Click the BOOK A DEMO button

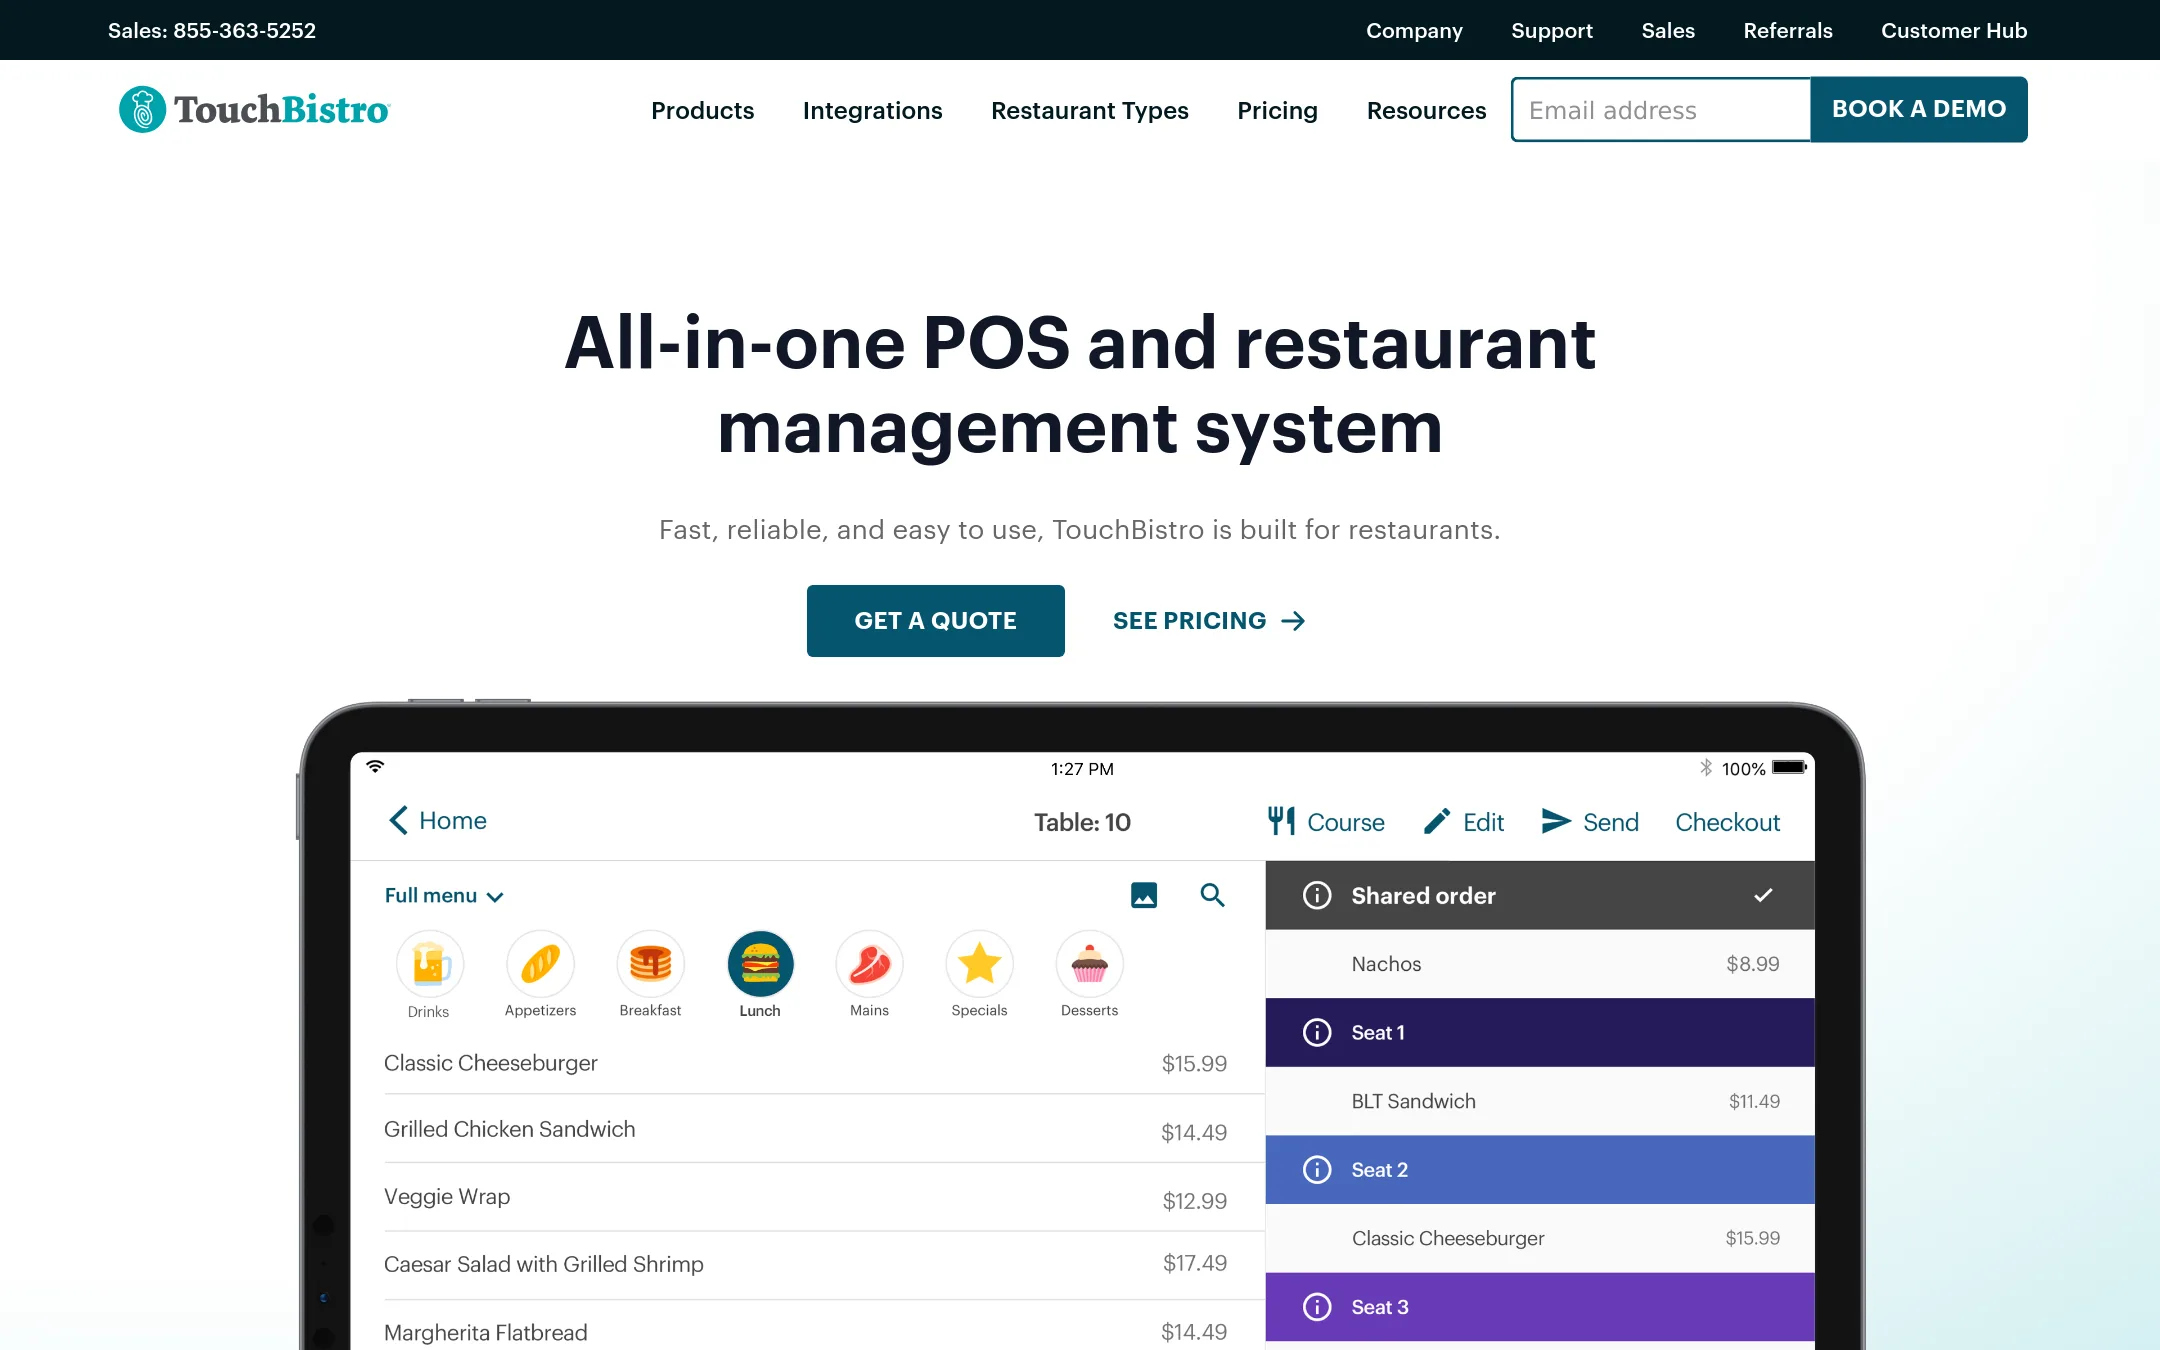coord(1918,109)
